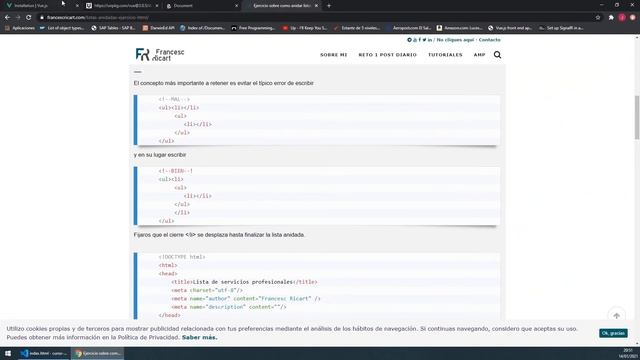Image resolution: width=640 pixels, height=360 pixels.
Task: Open the Contacto link
Action: click(489, 40)
